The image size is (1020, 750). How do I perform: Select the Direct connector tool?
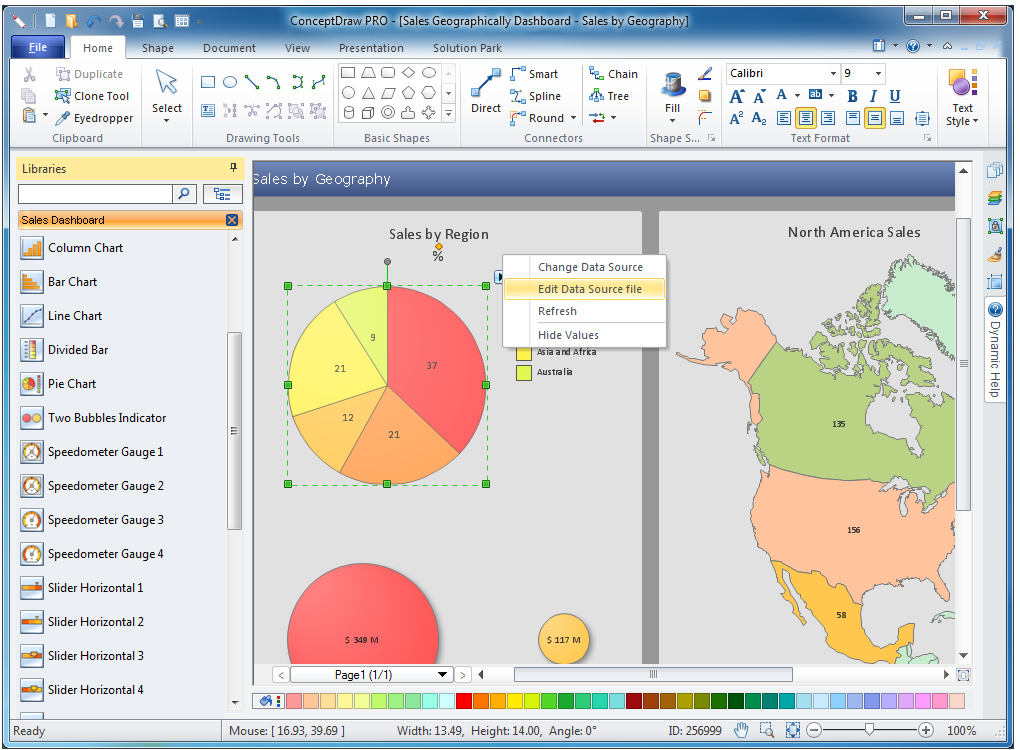pos(486,93)
